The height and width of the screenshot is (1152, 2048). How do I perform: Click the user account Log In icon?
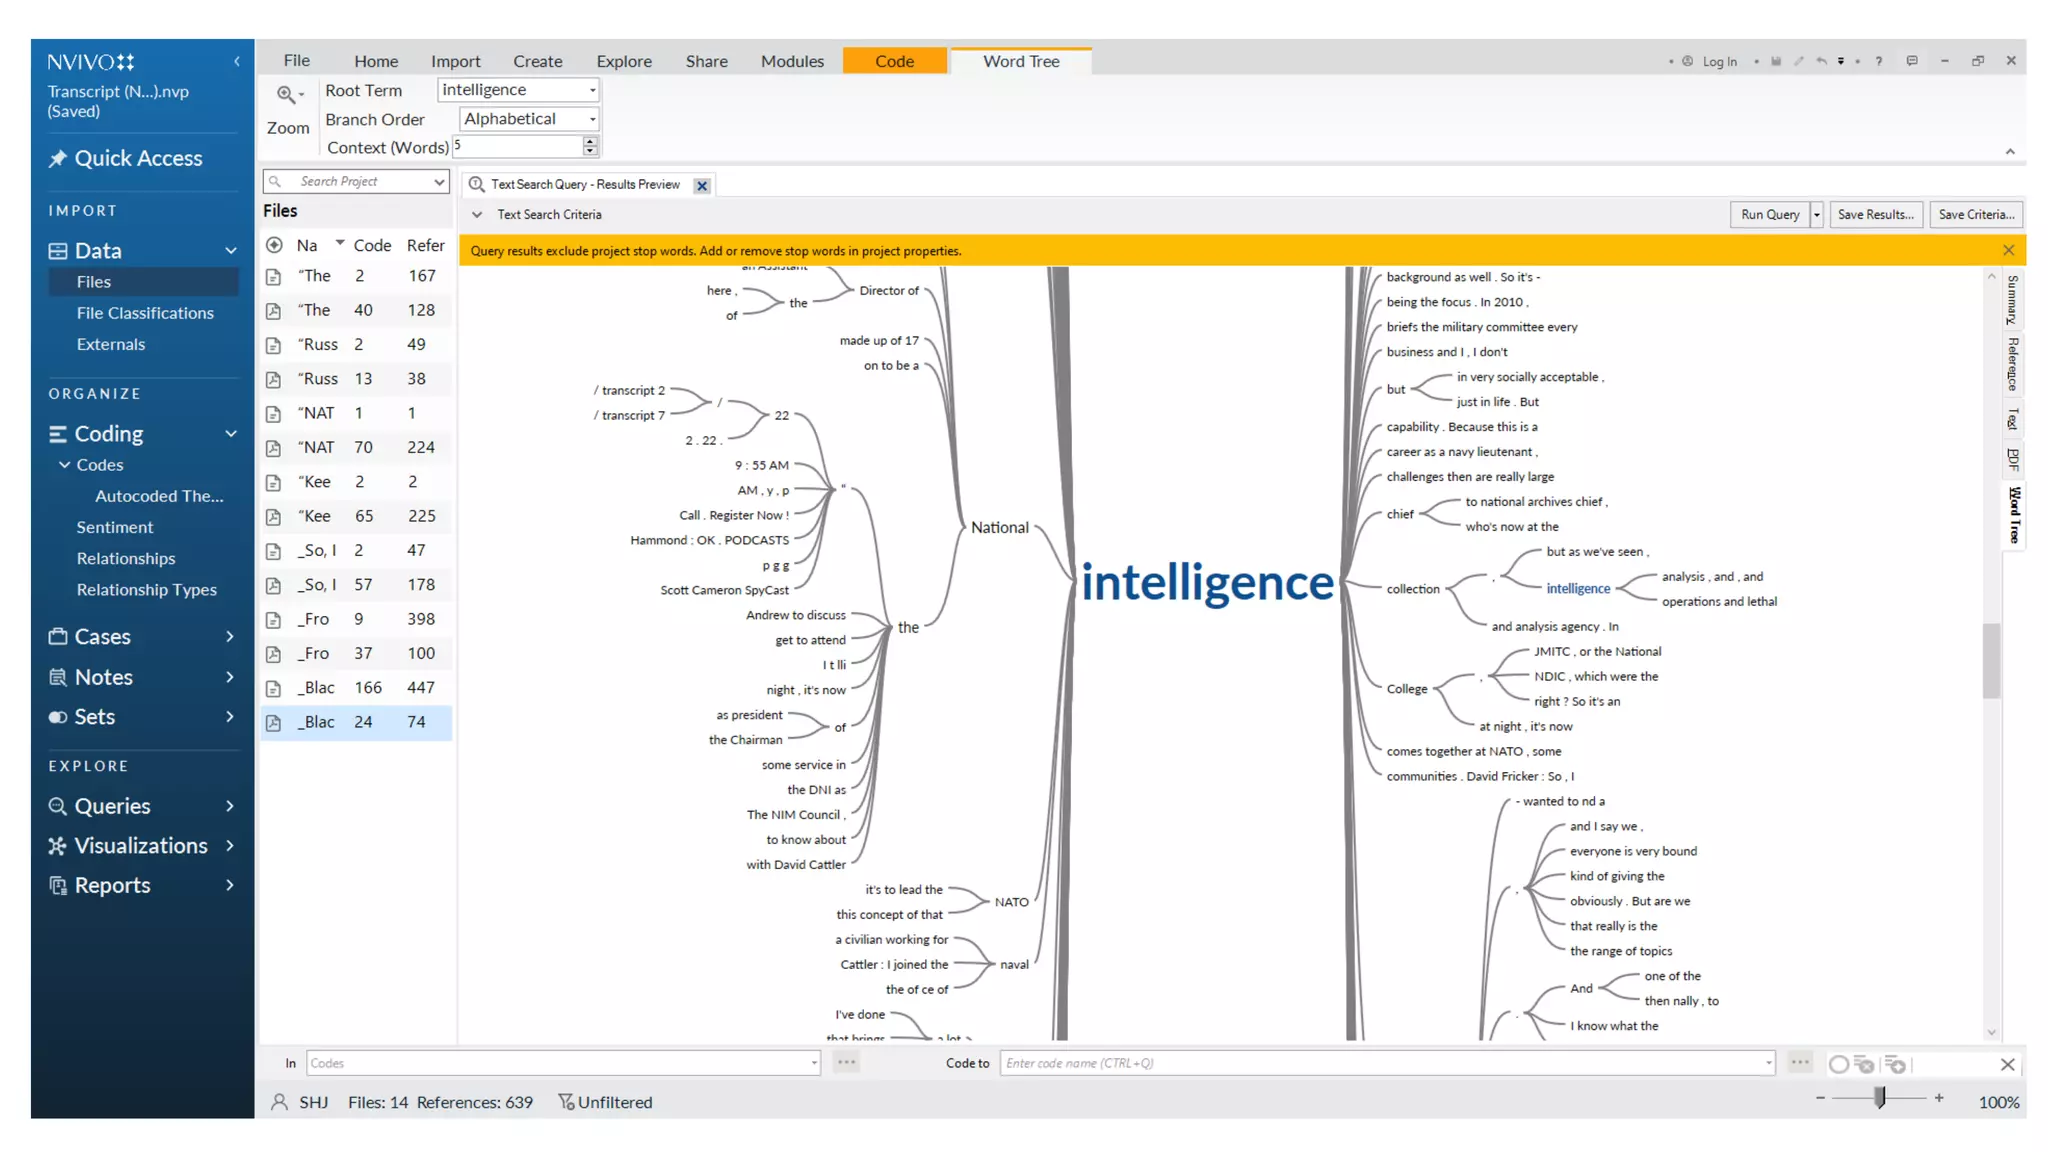click(1688, 61)
